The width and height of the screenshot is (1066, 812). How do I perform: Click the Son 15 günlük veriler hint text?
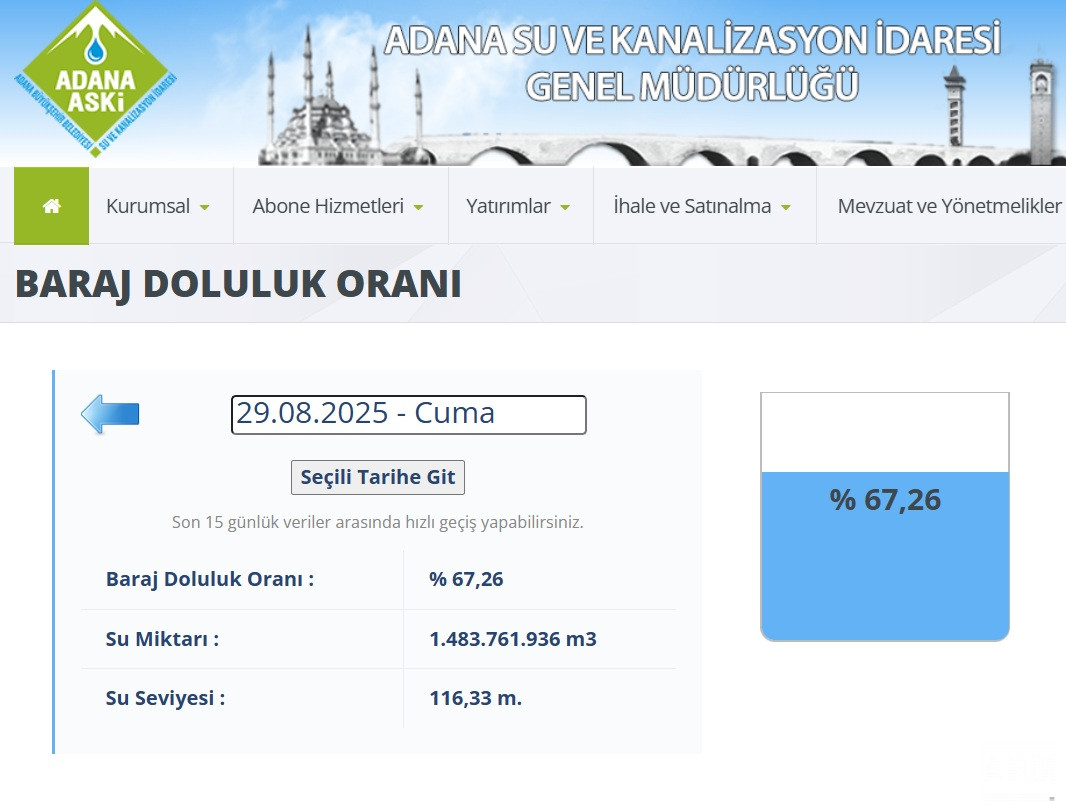pos(378,522)
